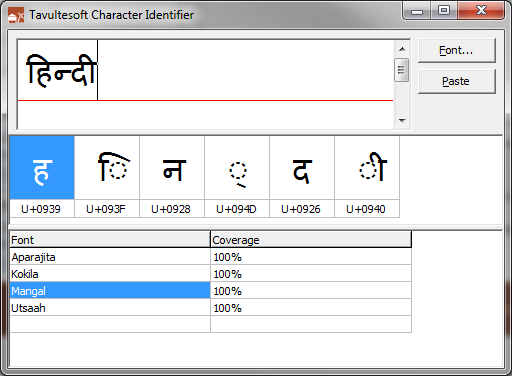The height and width of the screenshot is (376, 512).
Task: Click the Paste button
Action: (457, 81)
